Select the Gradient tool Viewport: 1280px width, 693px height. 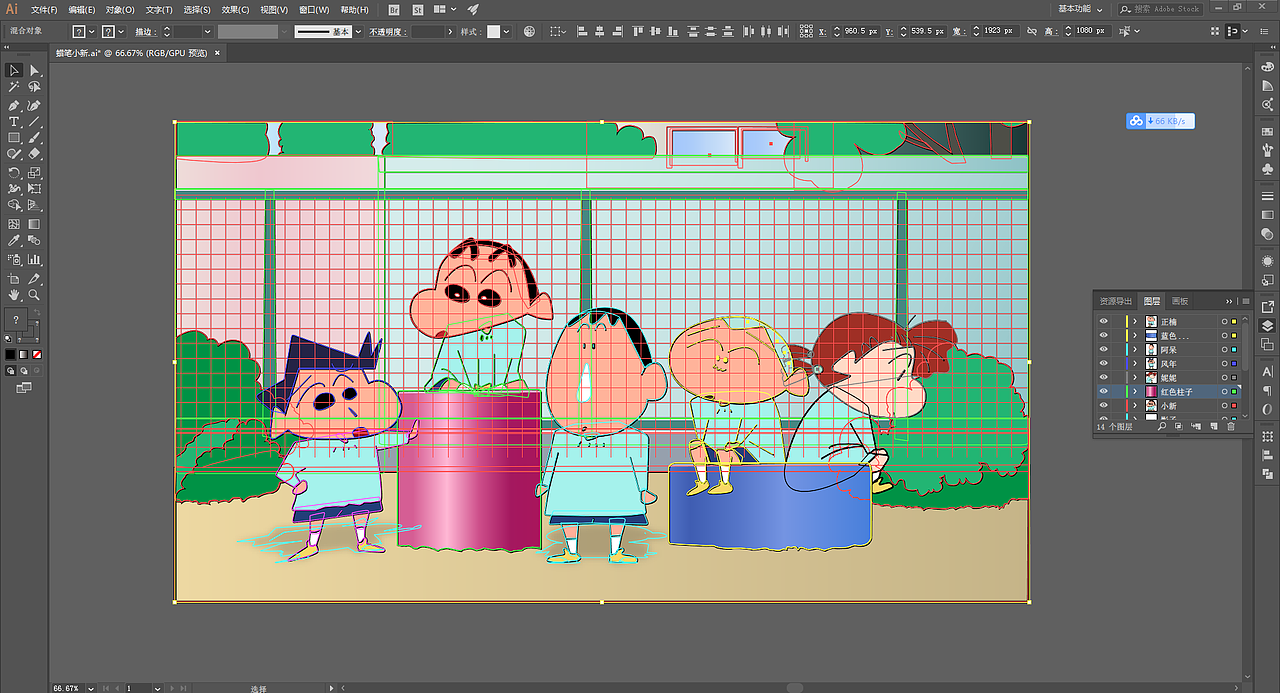[x=34, y=224]
